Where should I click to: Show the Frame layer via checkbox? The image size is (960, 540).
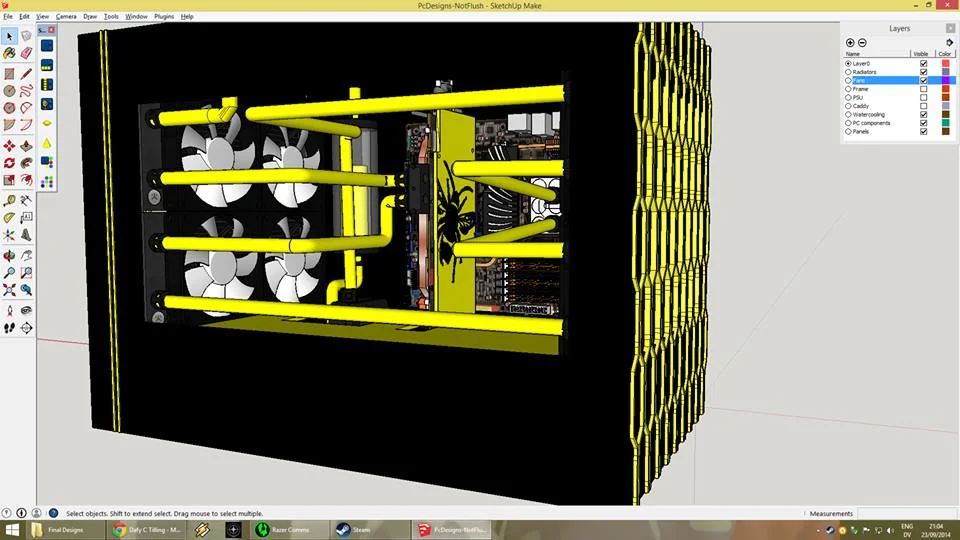pos(924,89)
